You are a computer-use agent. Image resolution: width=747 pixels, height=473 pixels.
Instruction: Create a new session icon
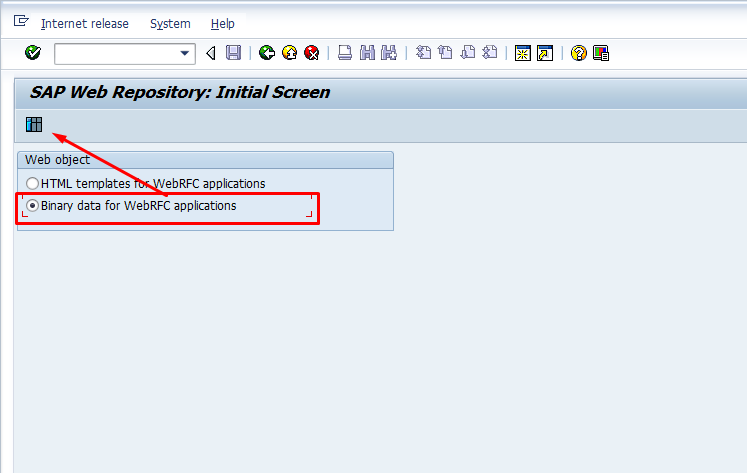tap(523, 53)
